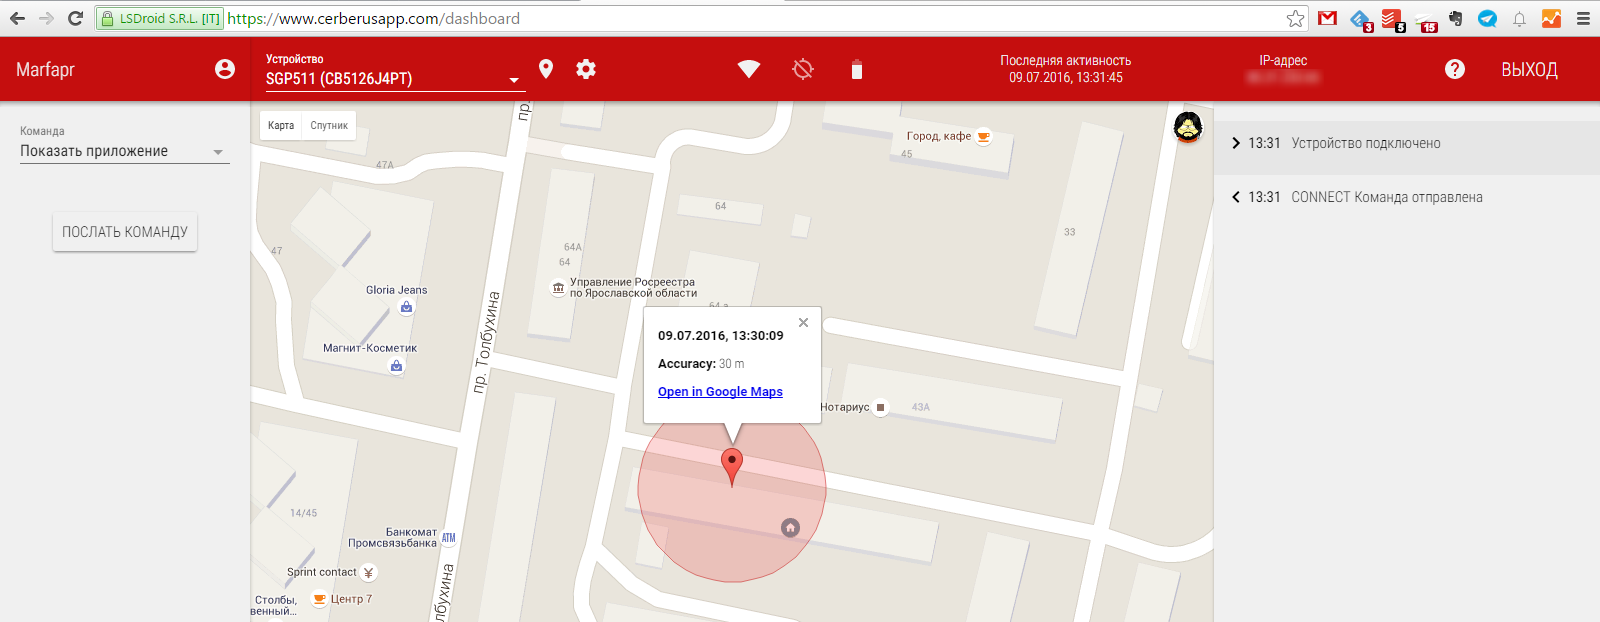Click the Последняя активность timestamp text
Image resolution: width=1600 pixels, height=622 pixels.
click(x=1066, y=69)
